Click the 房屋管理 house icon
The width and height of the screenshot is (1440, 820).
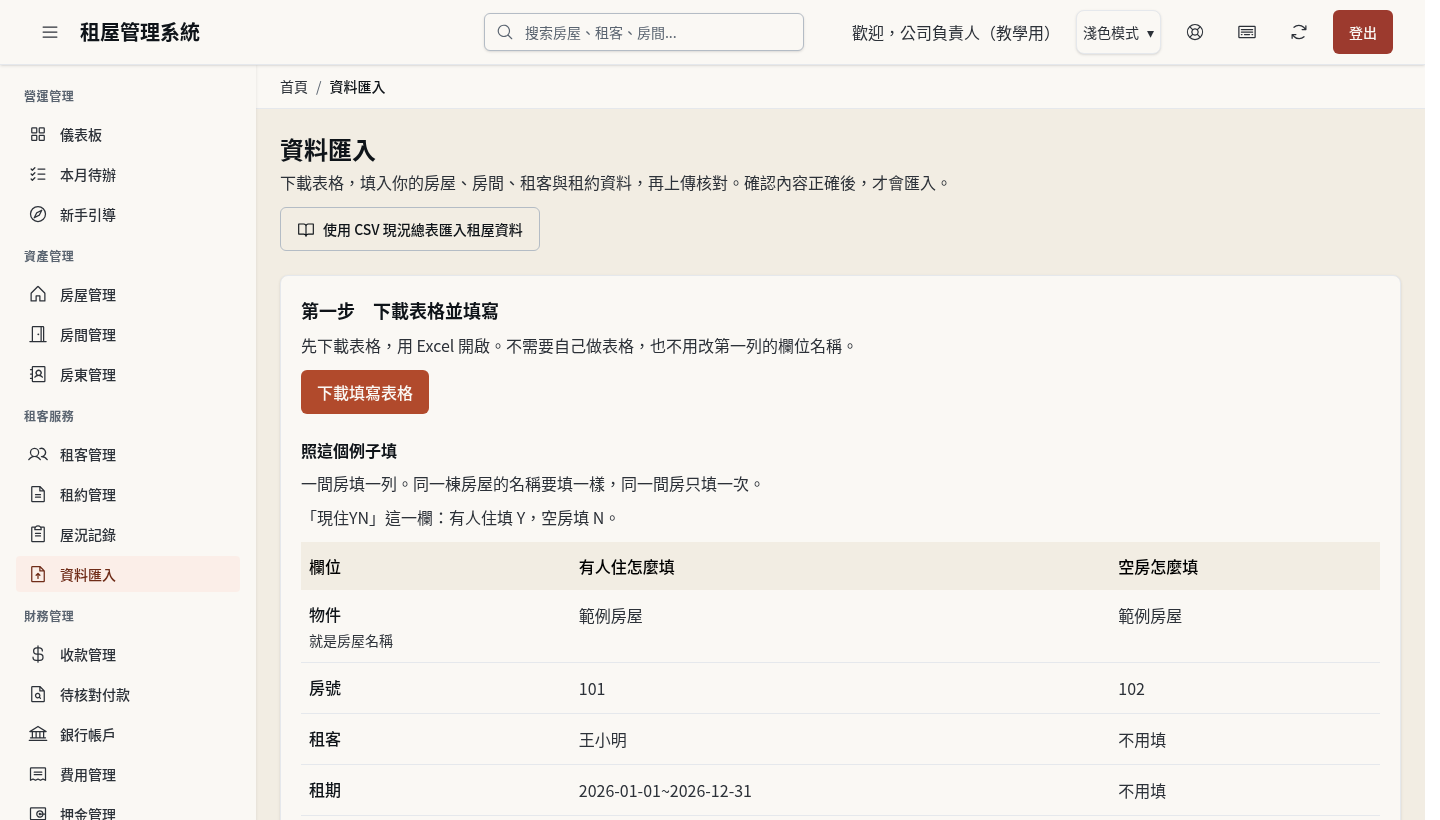(x=38, y=294)
